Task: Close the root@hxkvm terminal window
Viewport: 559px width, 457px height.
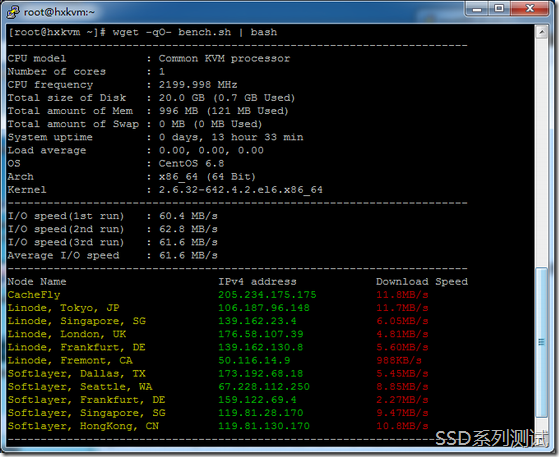Action: pos(530,9)
